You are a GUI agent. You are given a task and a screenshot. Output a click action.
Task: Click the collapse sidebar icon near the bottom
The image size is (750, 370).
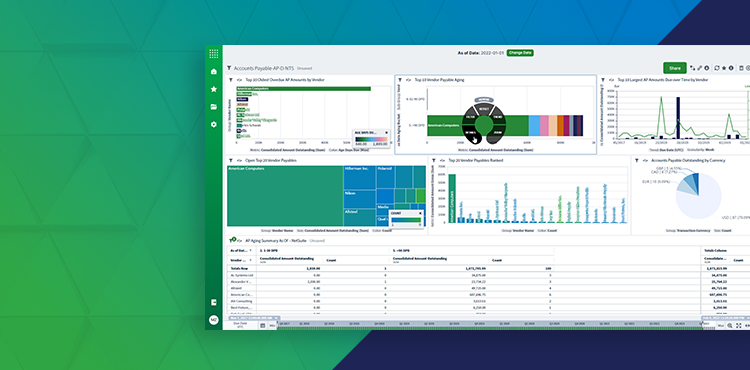214,302
